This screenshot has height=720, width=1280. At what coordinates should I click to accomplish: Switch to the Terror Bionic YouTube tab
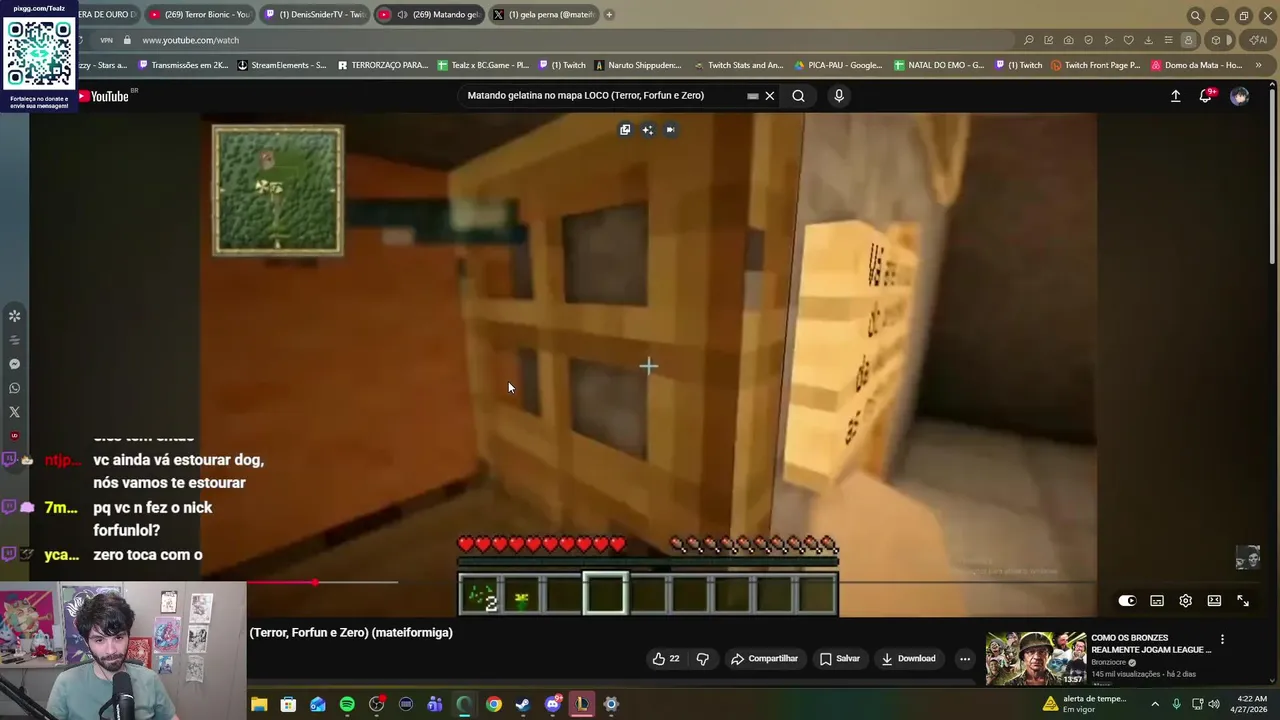(x=200, y=15)
